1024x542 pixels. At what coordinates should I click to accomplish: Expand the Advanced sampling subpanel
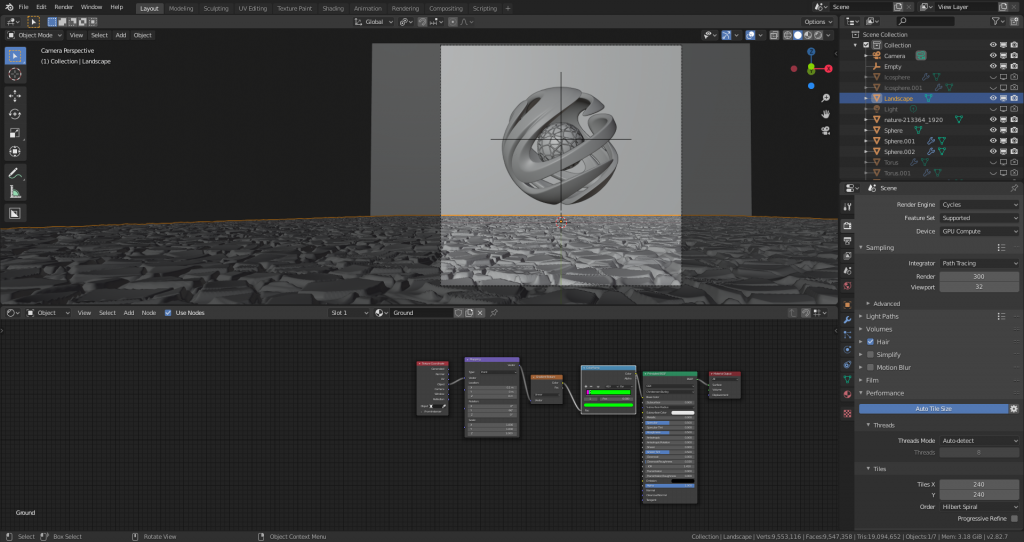pos(886,304)
